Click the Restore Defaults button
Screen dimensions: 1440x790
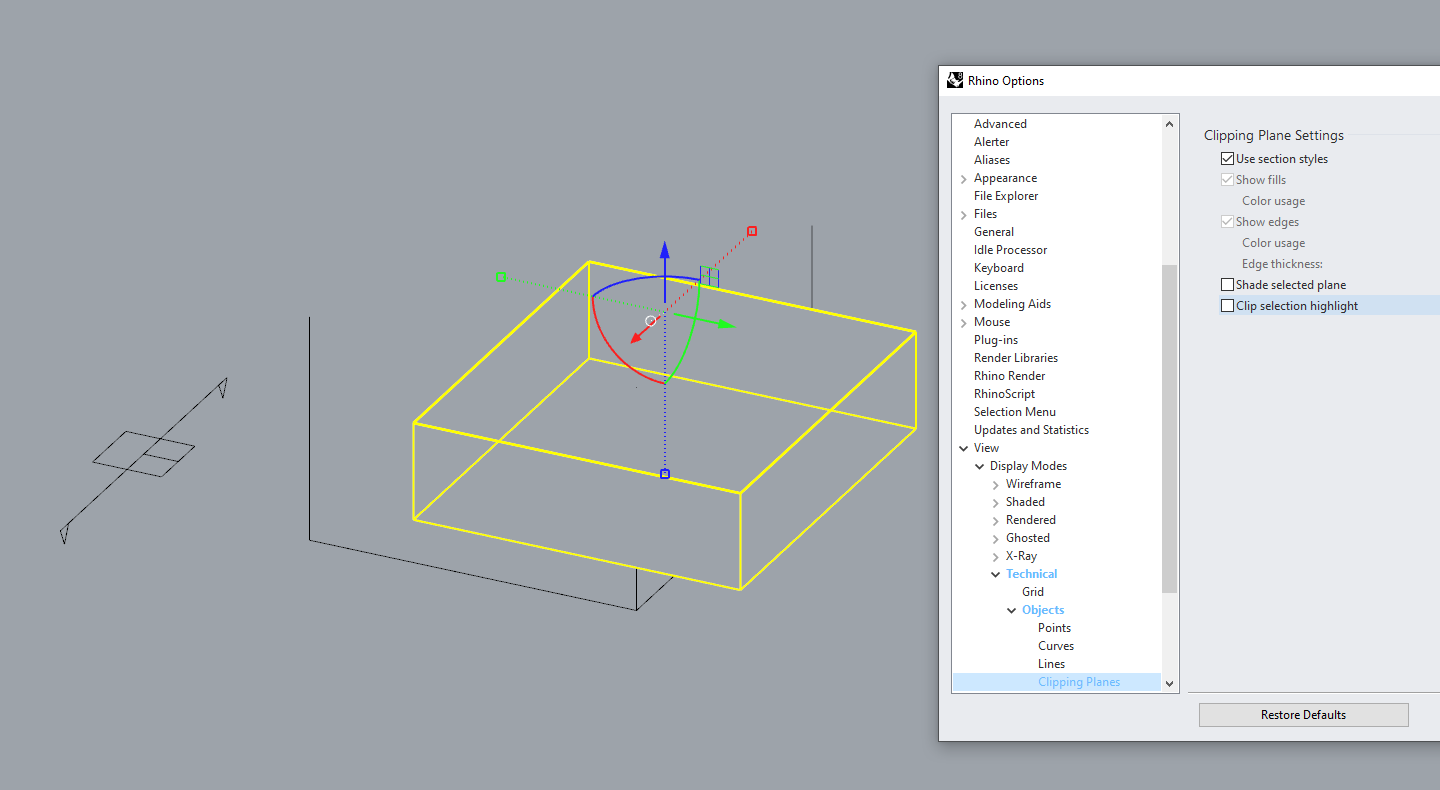pyautogui.click(x=1303, y=714)
